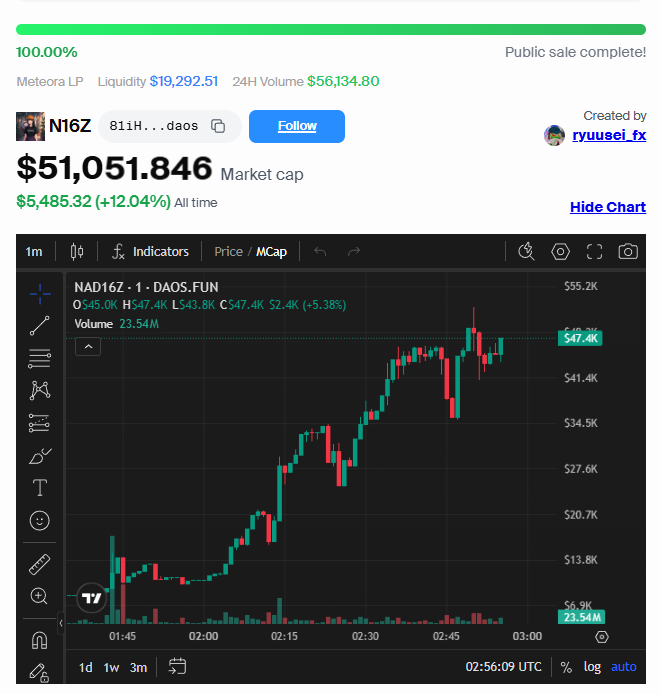This screenshot has height=694, width=660.
Task: Select the Text annotation tool
Action: [40, 488]
